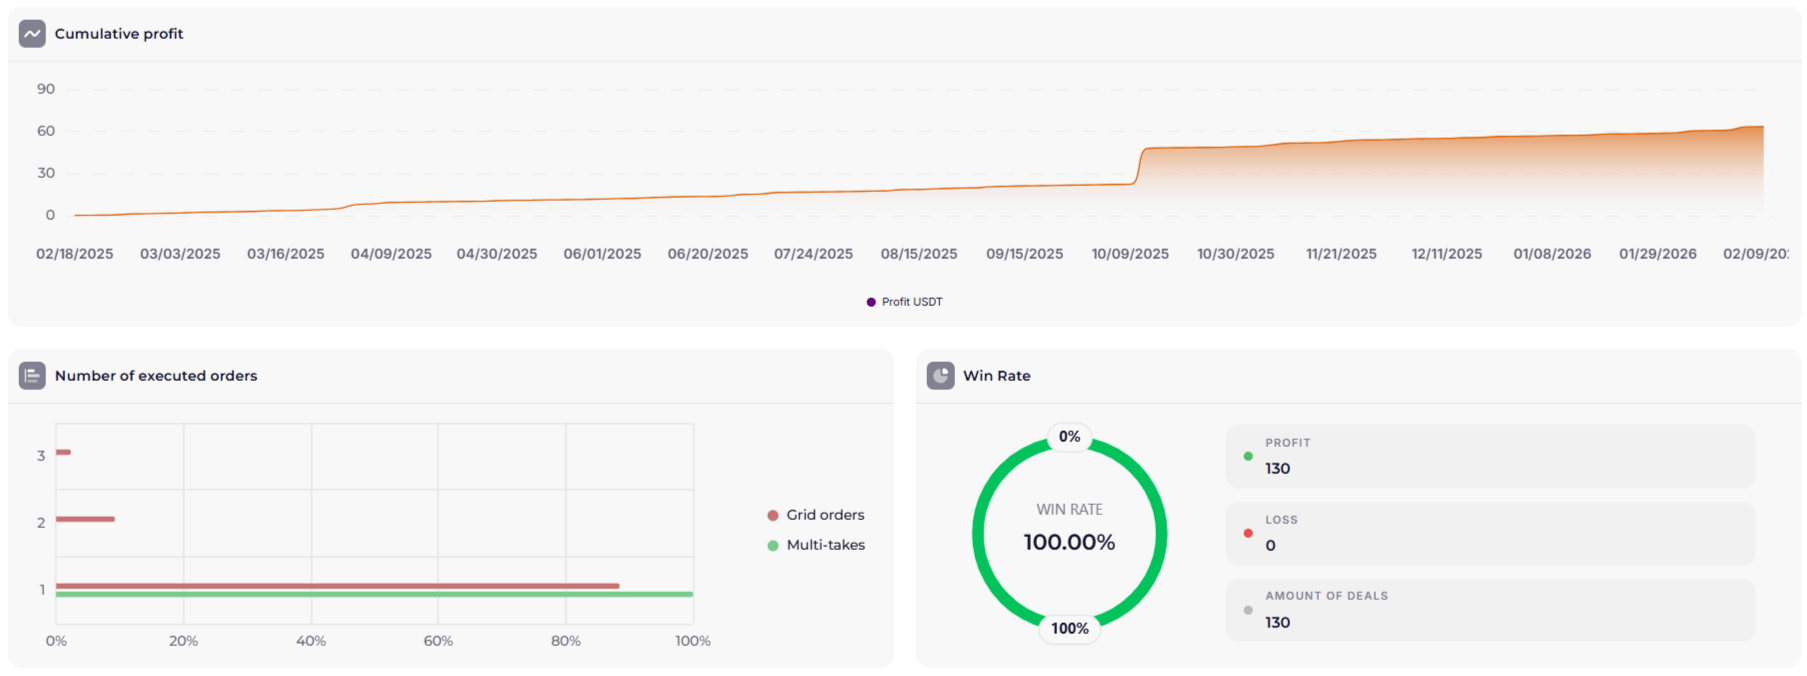Click the 0% label atop win rate ring
The image size is (1807, 676).
pyautogui.click(x=1069, y=437)
